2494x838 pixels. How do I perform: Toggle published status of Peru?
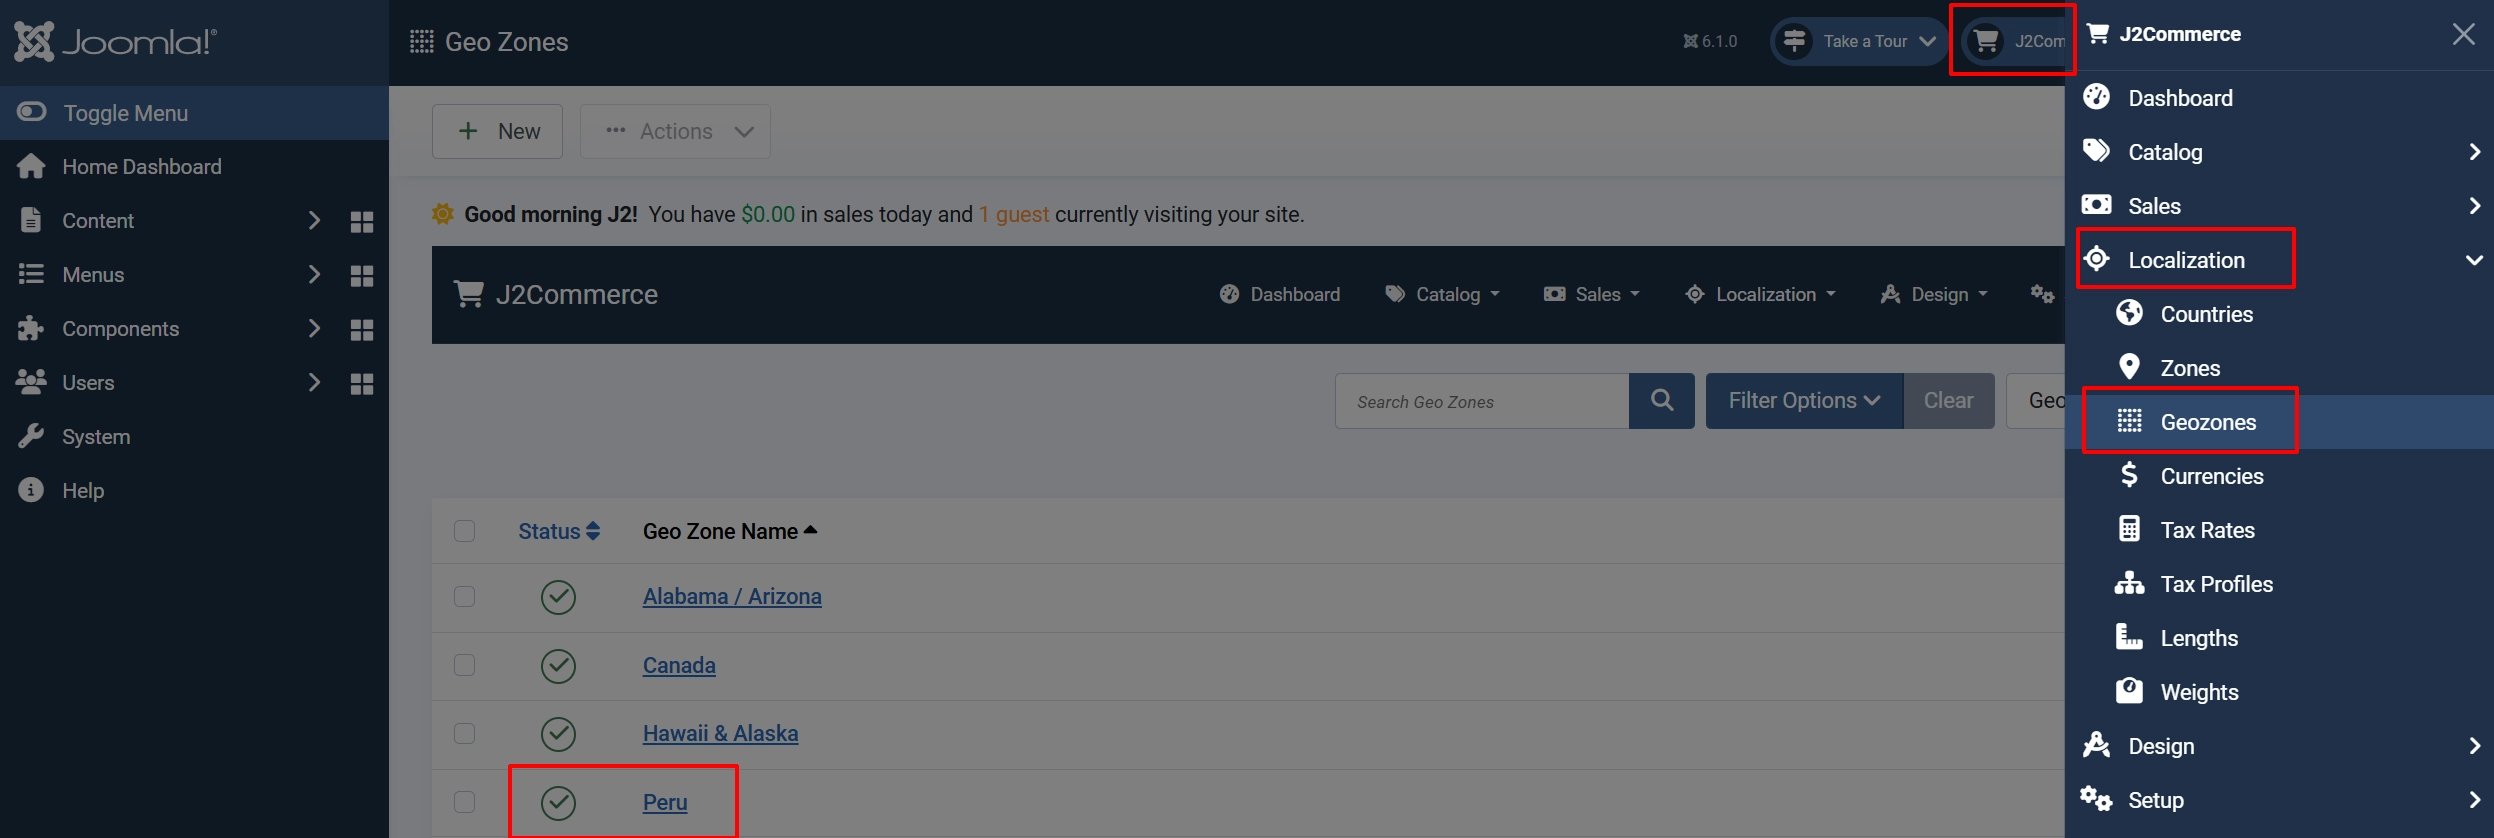pyautogui.click(x=558, y=802)
